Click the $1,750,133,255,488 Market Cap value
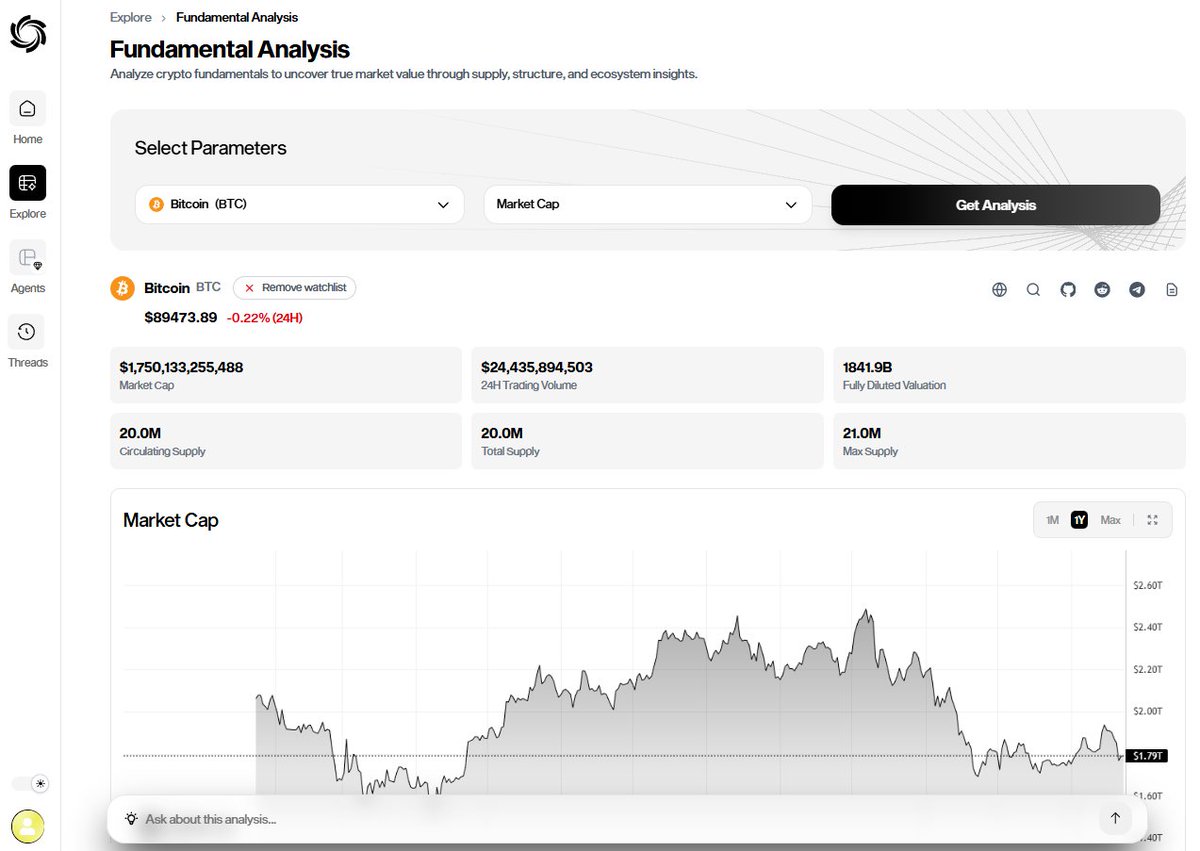1200x851 pixels. click(181, 367)
